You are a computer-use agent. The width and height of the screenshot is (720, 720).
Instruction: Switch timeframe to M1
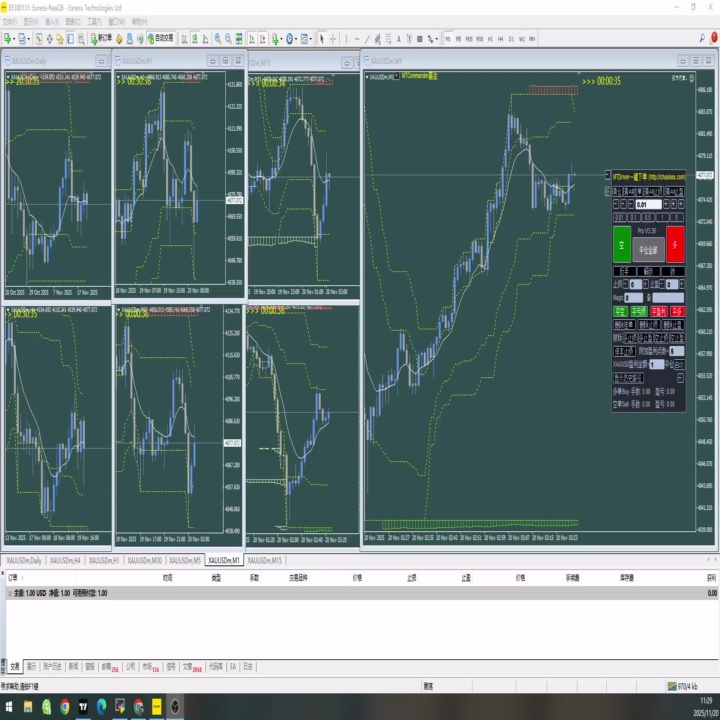(x=448, y=39)
